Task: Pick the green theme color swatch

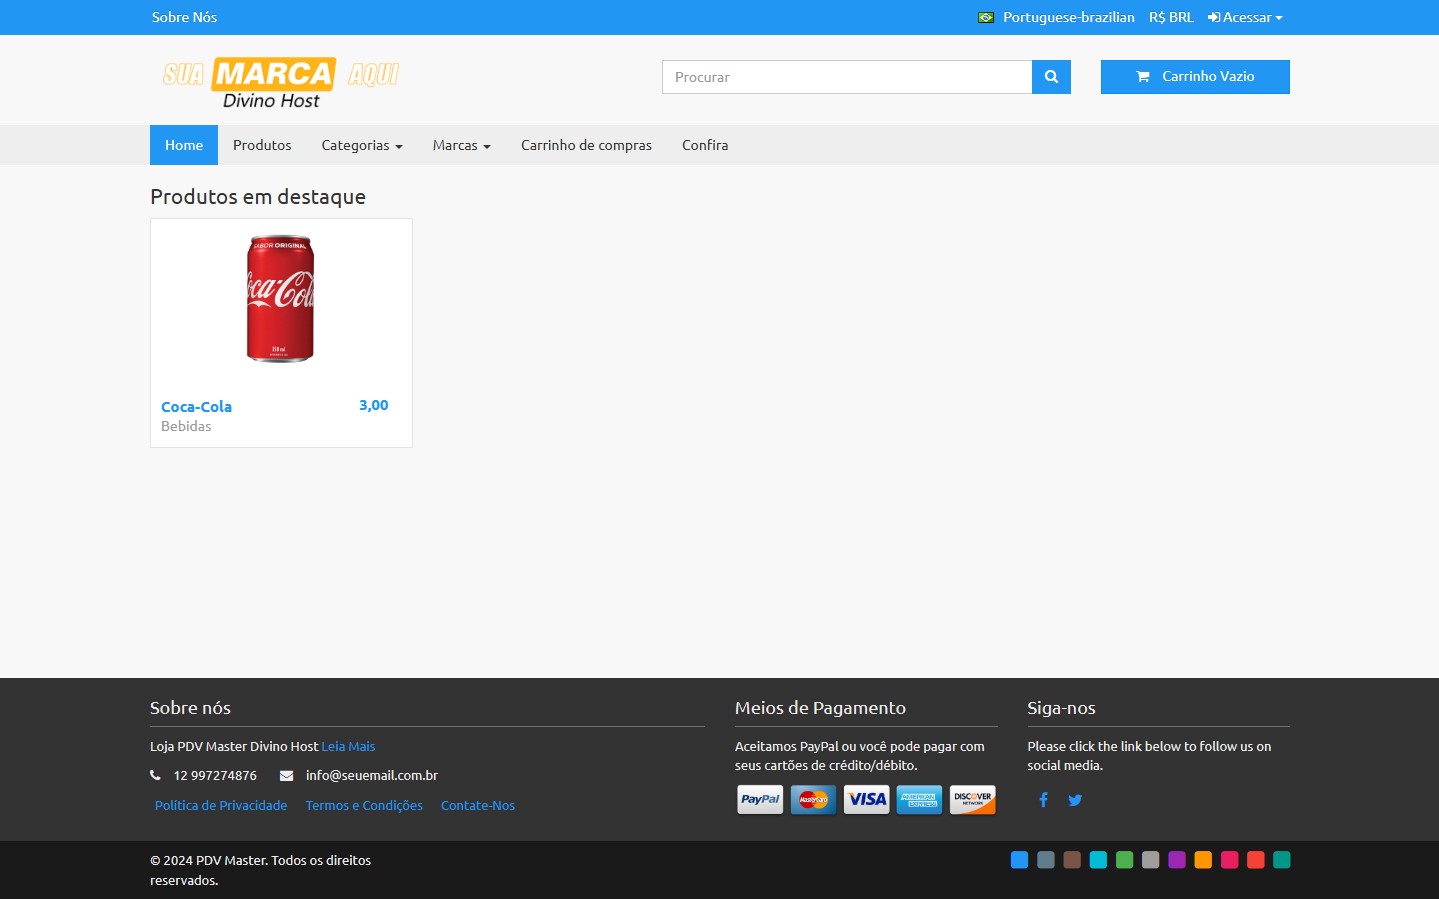Action: point(1124,860)
